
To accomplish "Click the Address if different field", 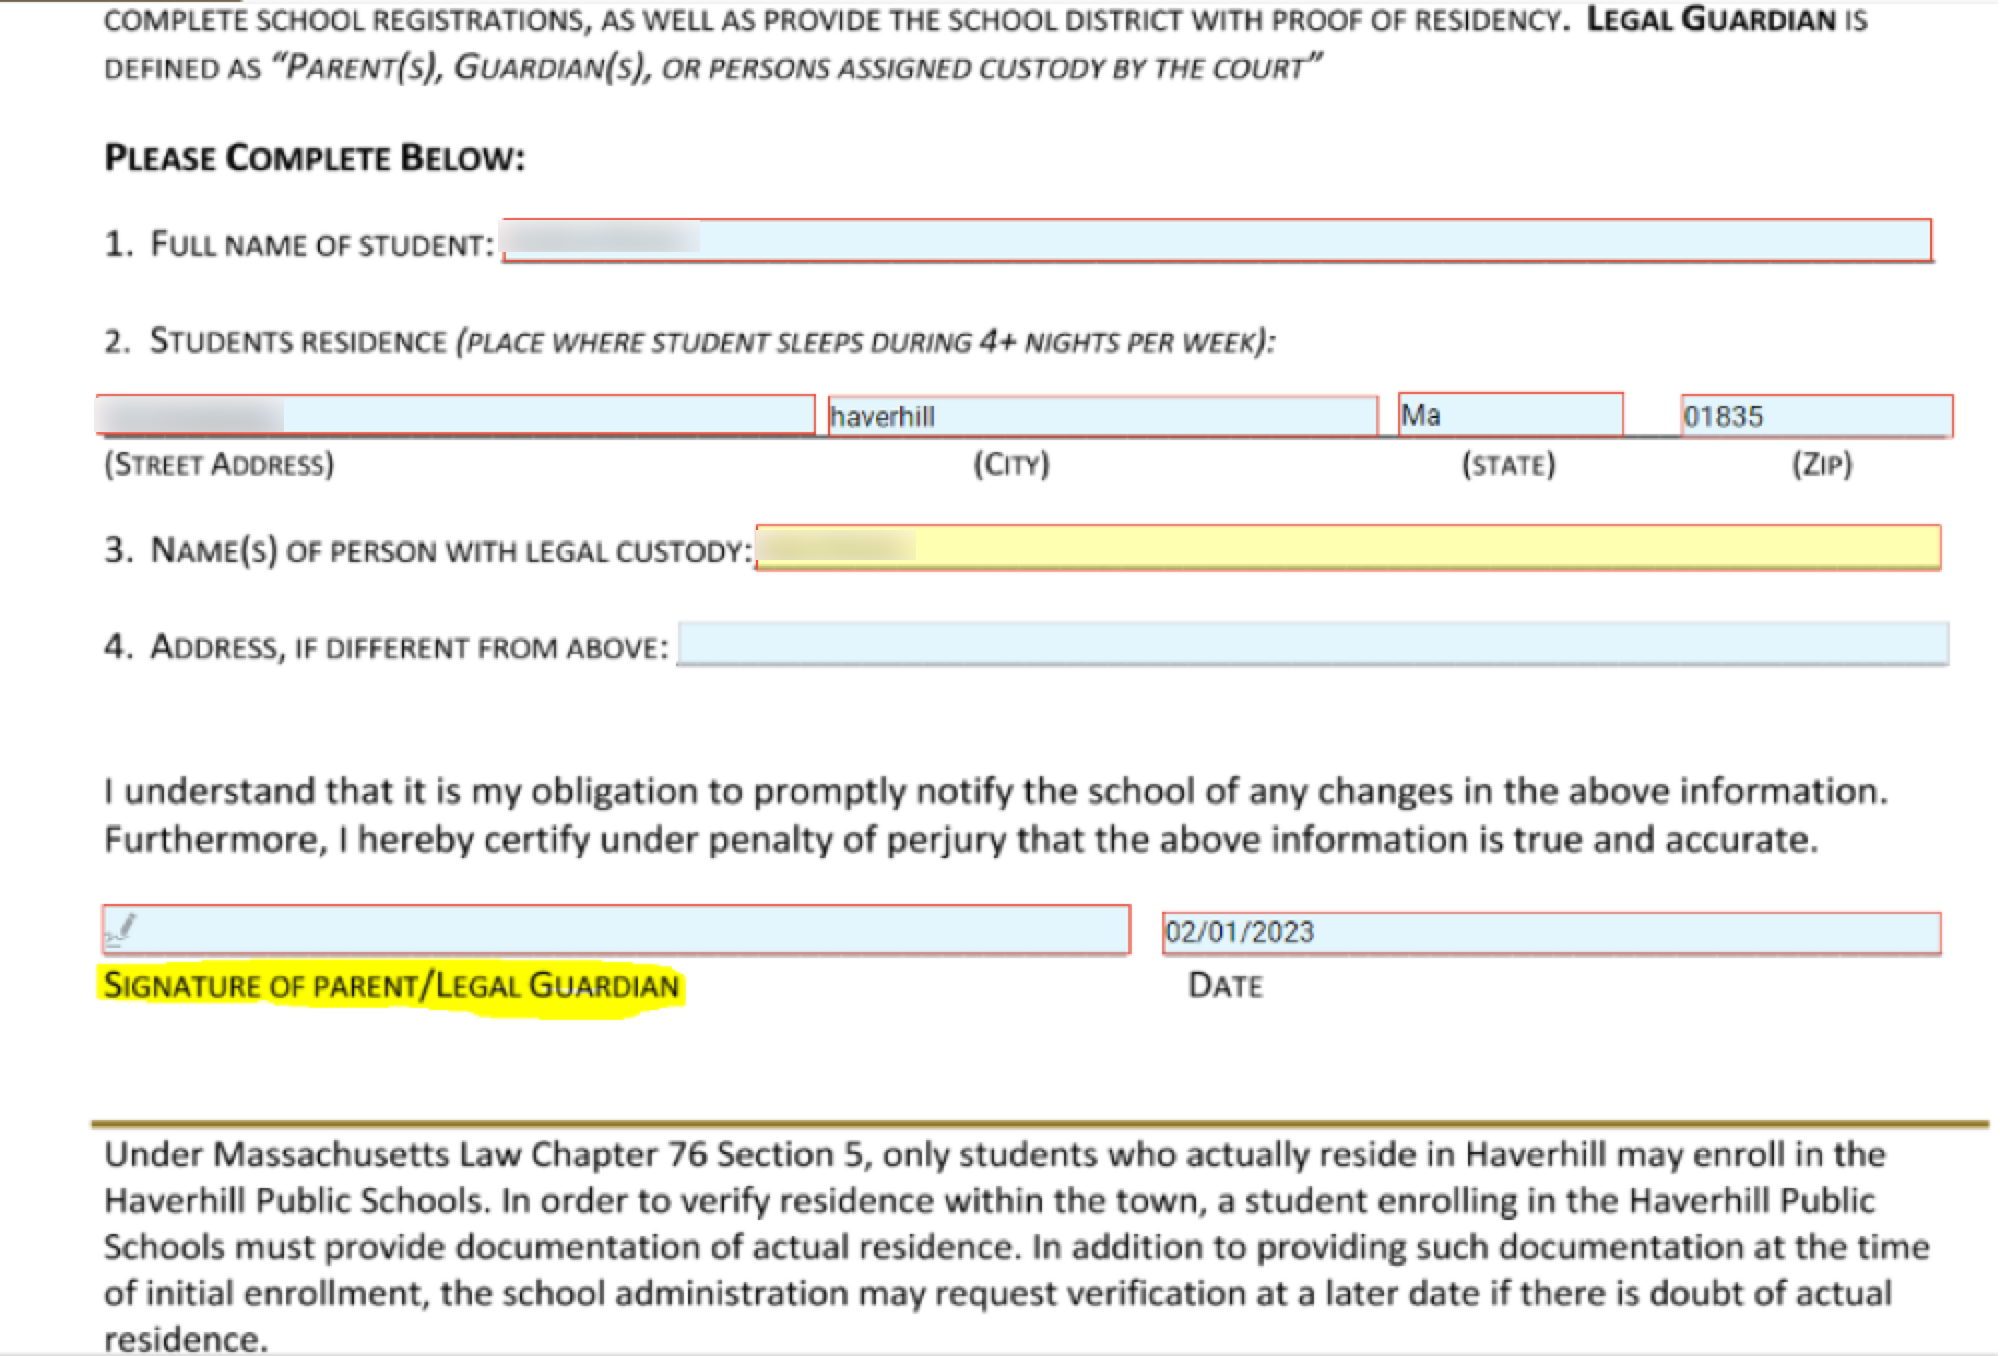I will coord(1312,644).
